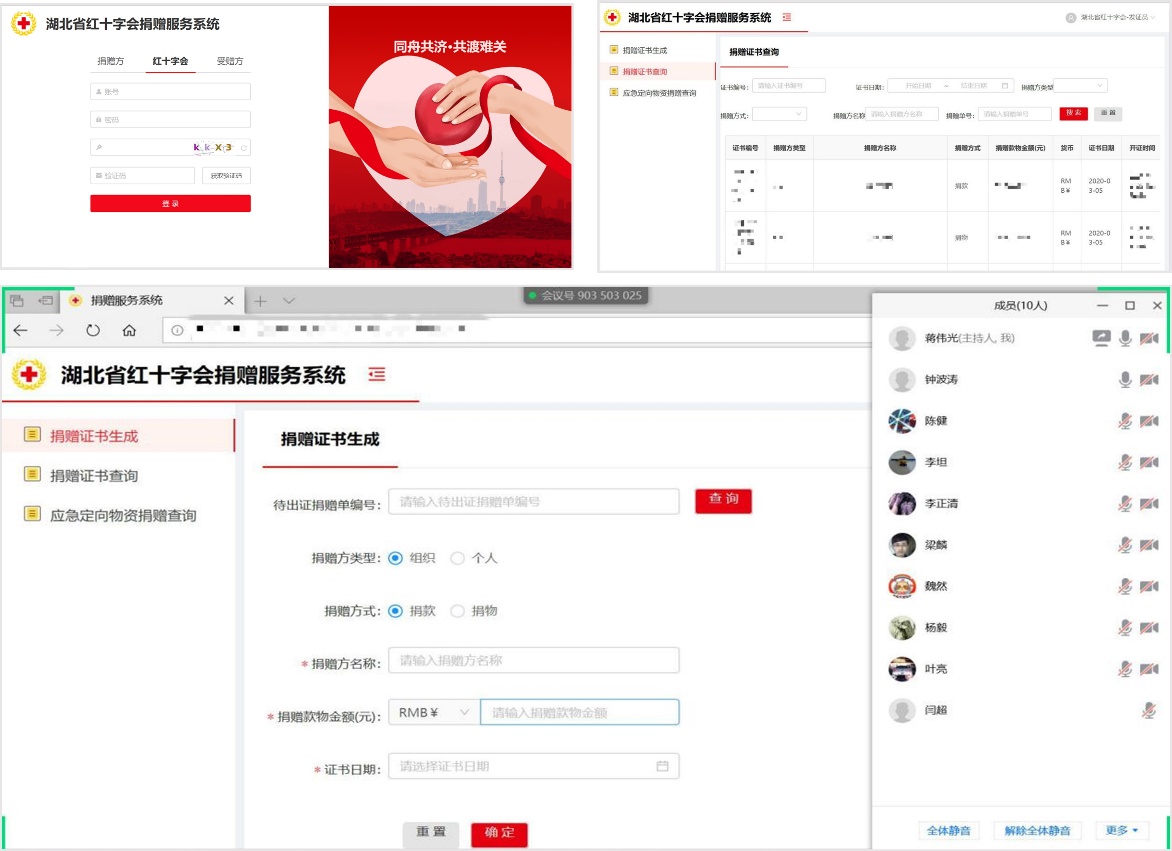
Task: Toggle microphone for member 钟波涛
Action: (x=1125, y=380)
